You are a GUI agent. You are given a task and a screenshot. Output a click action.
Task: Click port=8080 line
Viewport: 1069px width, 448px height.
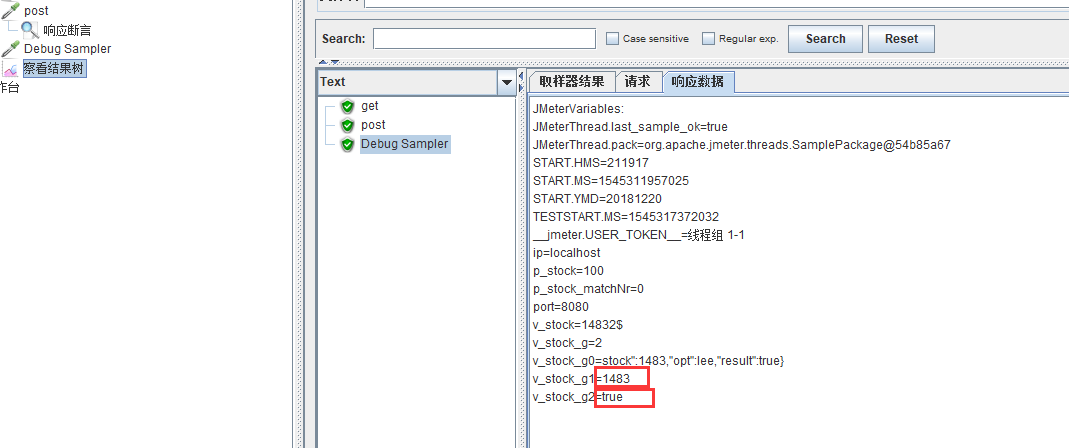click(561, 307)
